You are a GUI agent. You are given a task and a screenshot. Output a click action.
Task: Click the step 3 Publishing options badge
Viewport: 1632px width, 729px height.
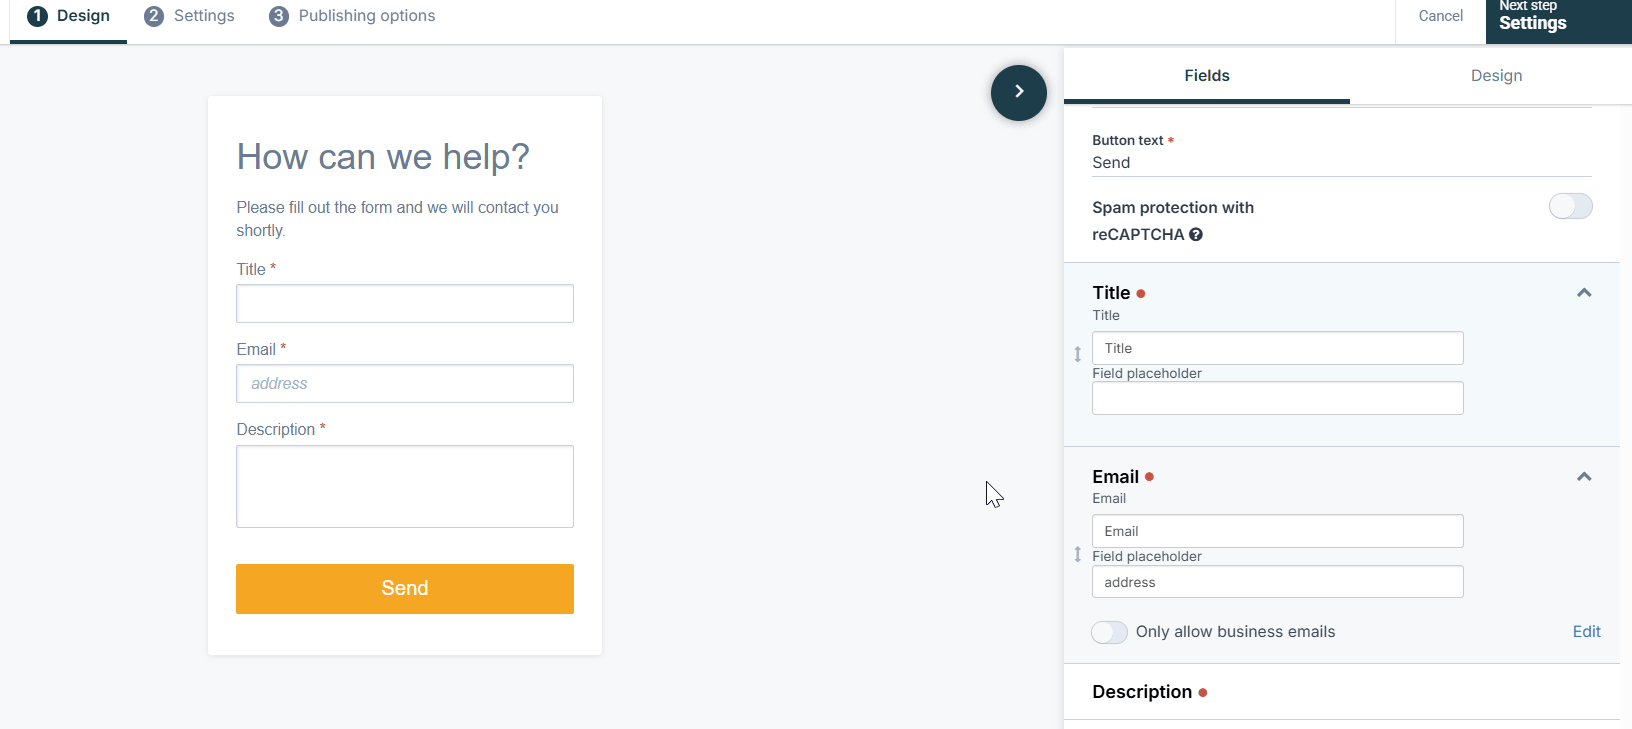[279, 16]
